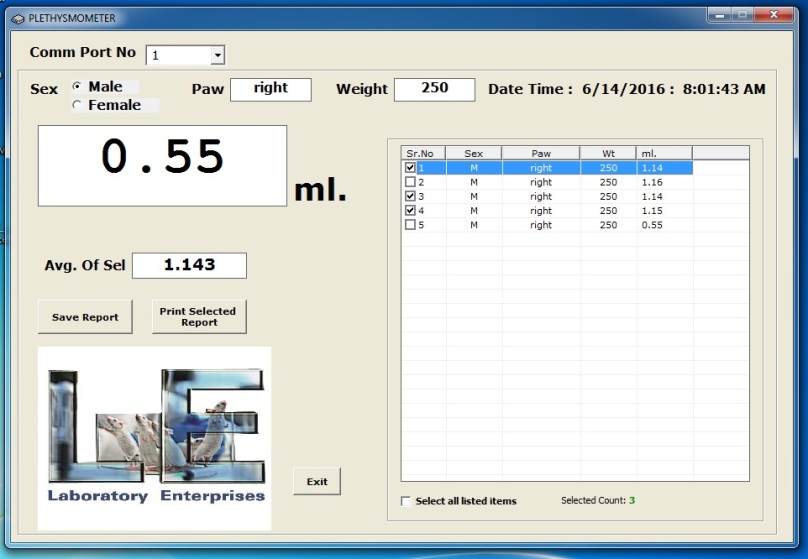Image resolution: width=808 pixels, height=559 pixels.
Task: Click the Plethysmometer title bar app icon
Action: pyautogui.click(x=18, y=19)
